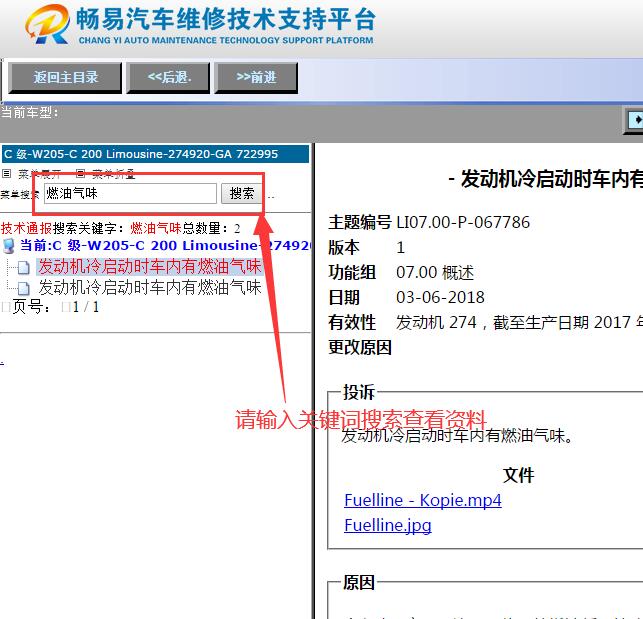Go forward with the >>前进 button
This screenshot has width=643, height=619.
click(x=256, y=78)
